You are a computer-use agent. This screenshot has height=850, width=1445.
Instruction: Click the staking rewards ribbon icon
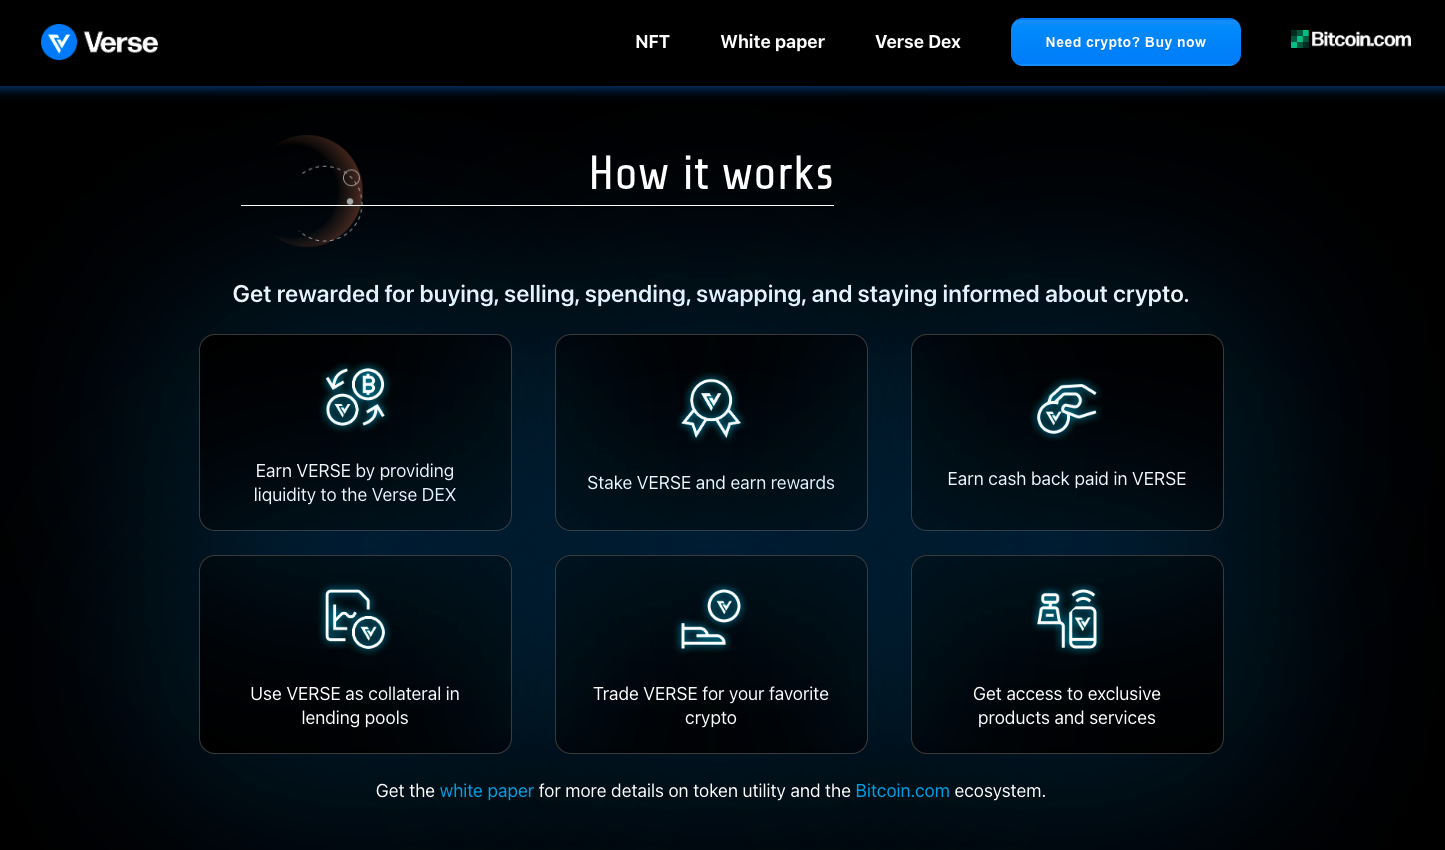[x=711, y=408]
